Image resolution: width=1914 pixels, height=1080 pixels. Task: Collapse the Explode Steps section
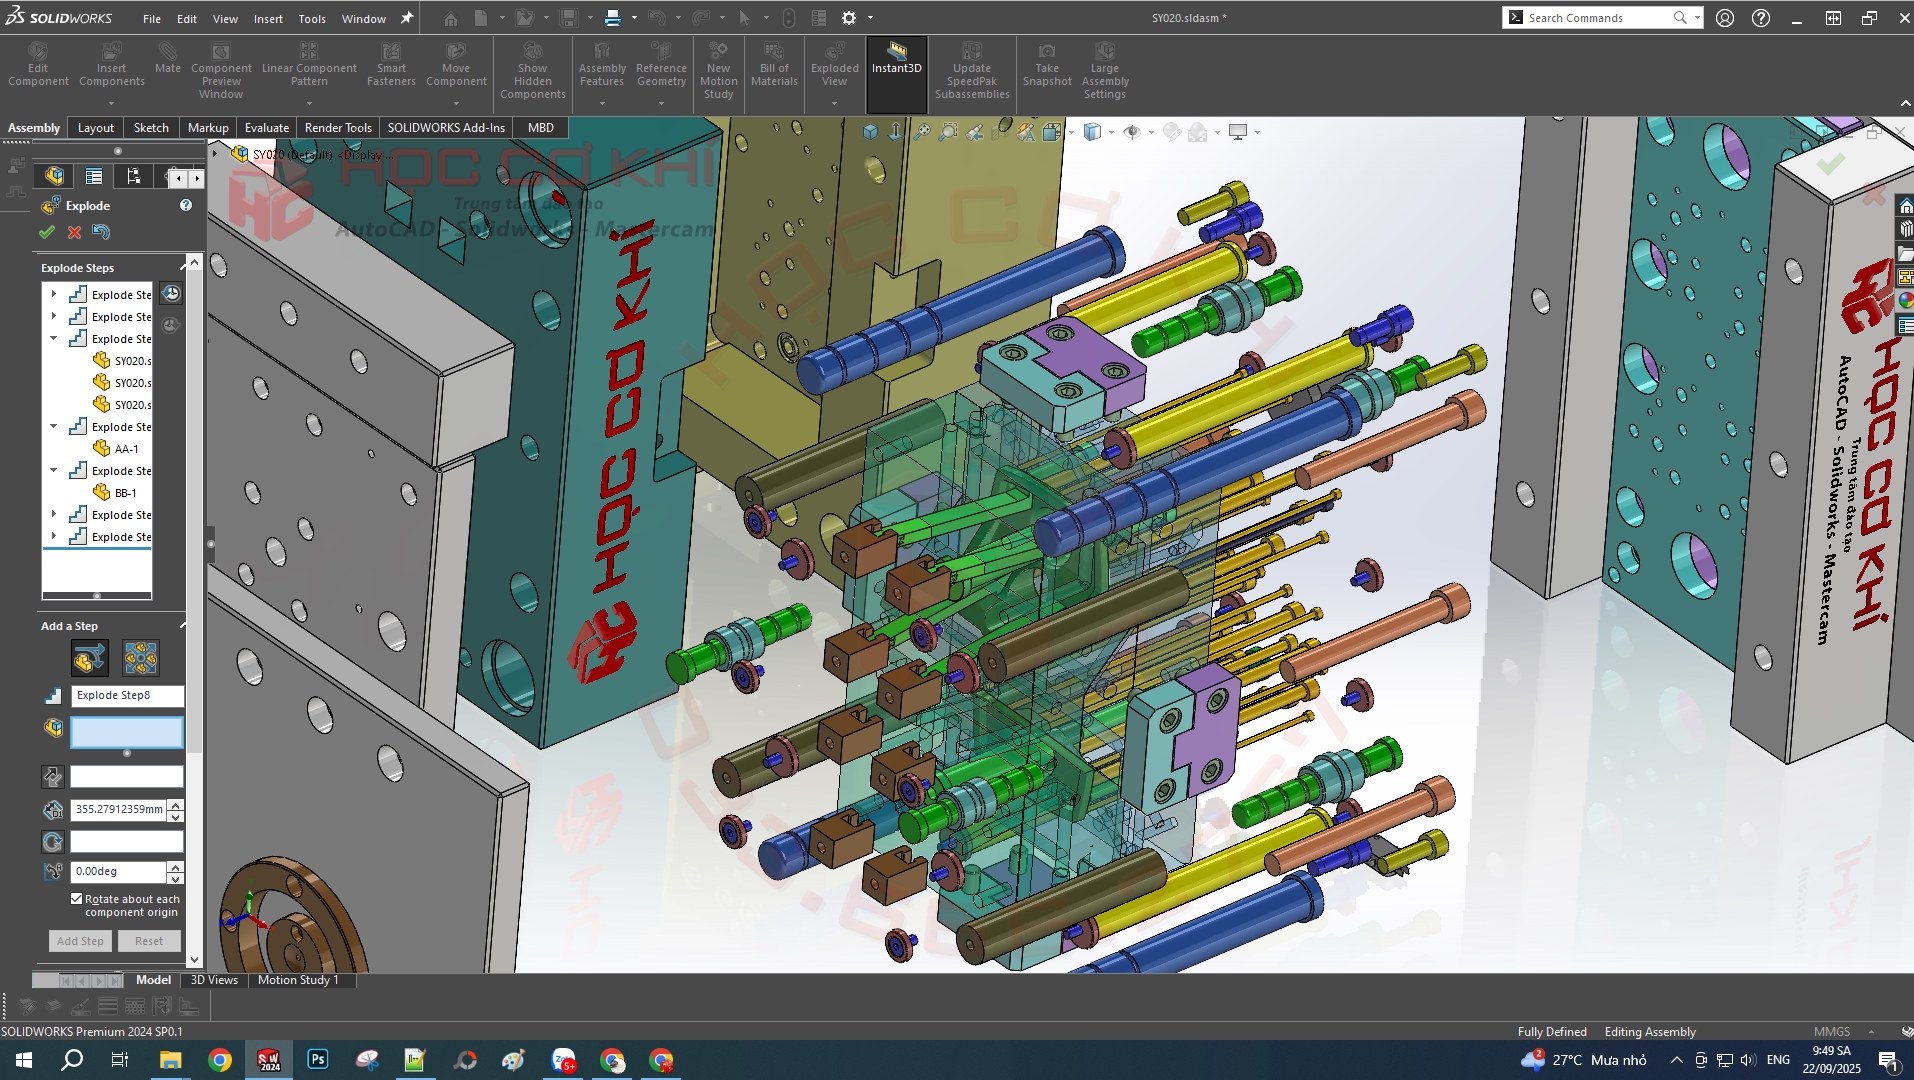pyautogui.click(x=183, y=267)
